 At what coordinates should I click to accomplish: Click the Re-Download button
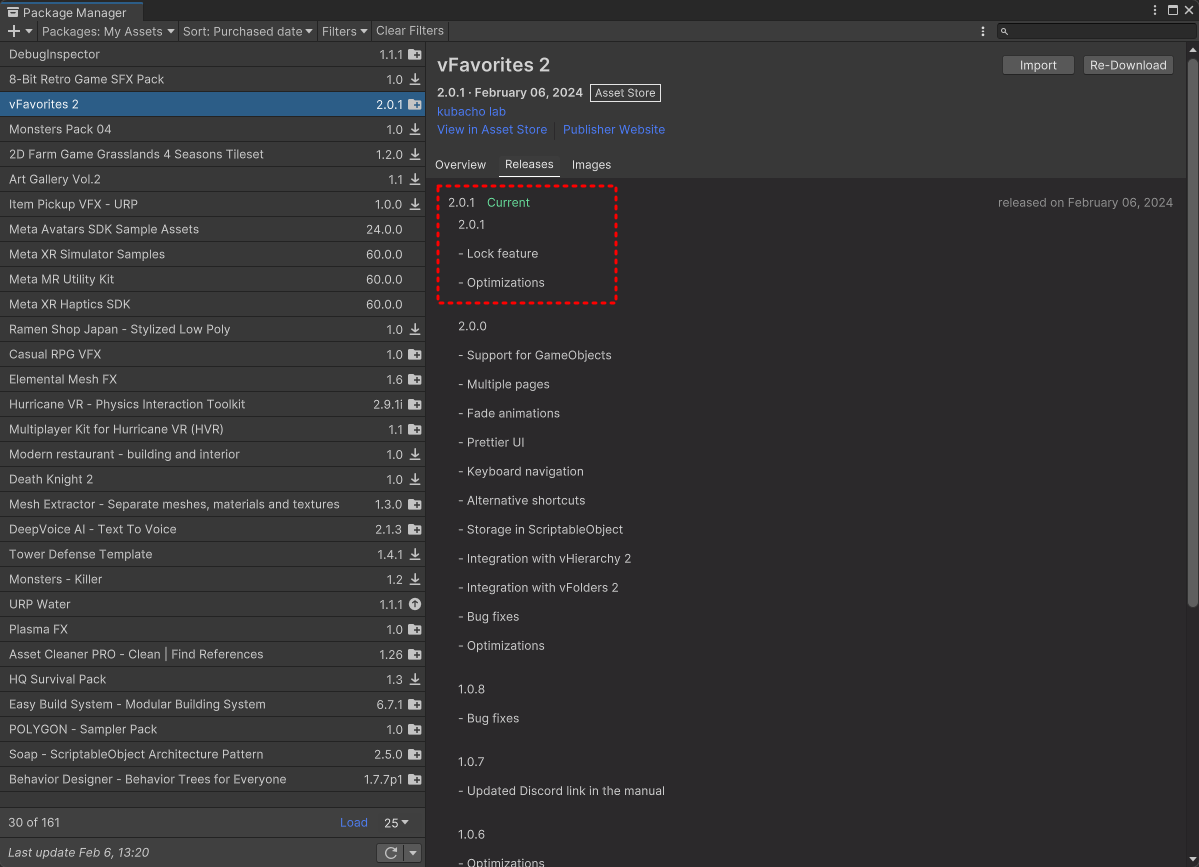click(x=1128, y=65)
